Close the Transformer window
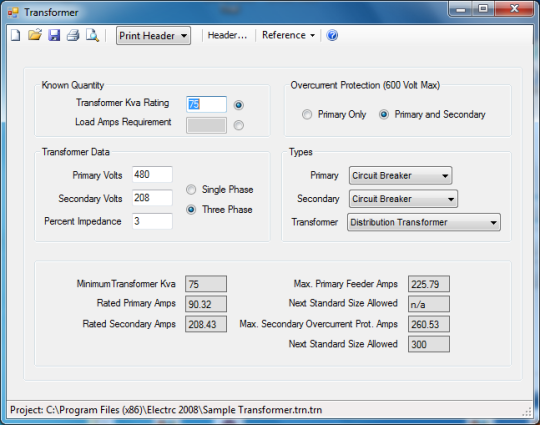540x425 pixels. 515,9
